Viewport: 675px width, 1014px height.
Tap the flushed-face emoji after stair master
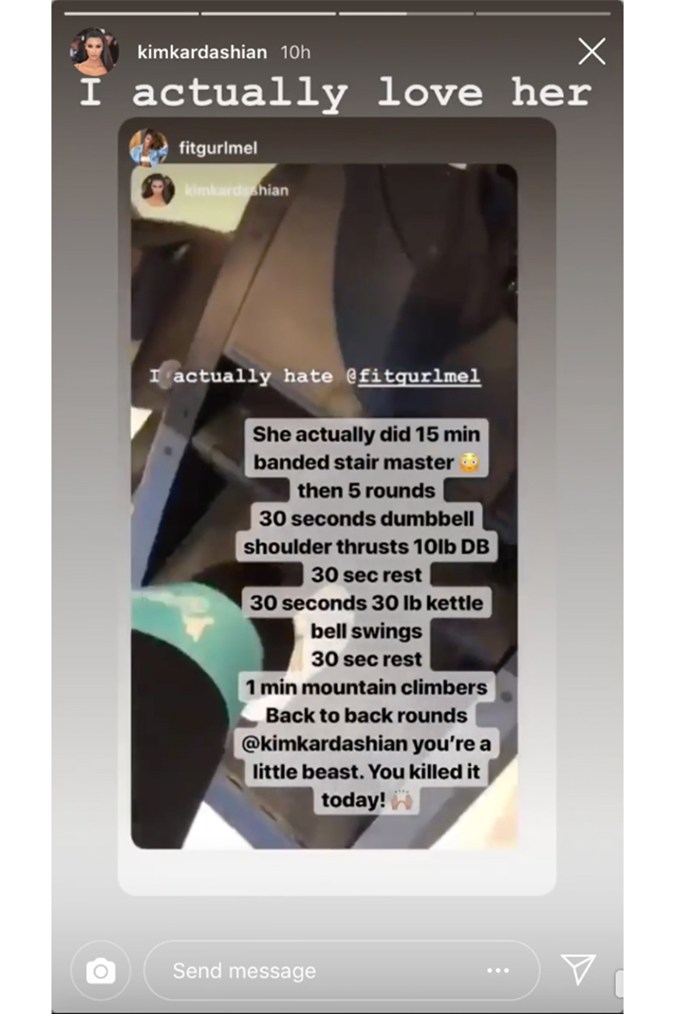(469, 462)
